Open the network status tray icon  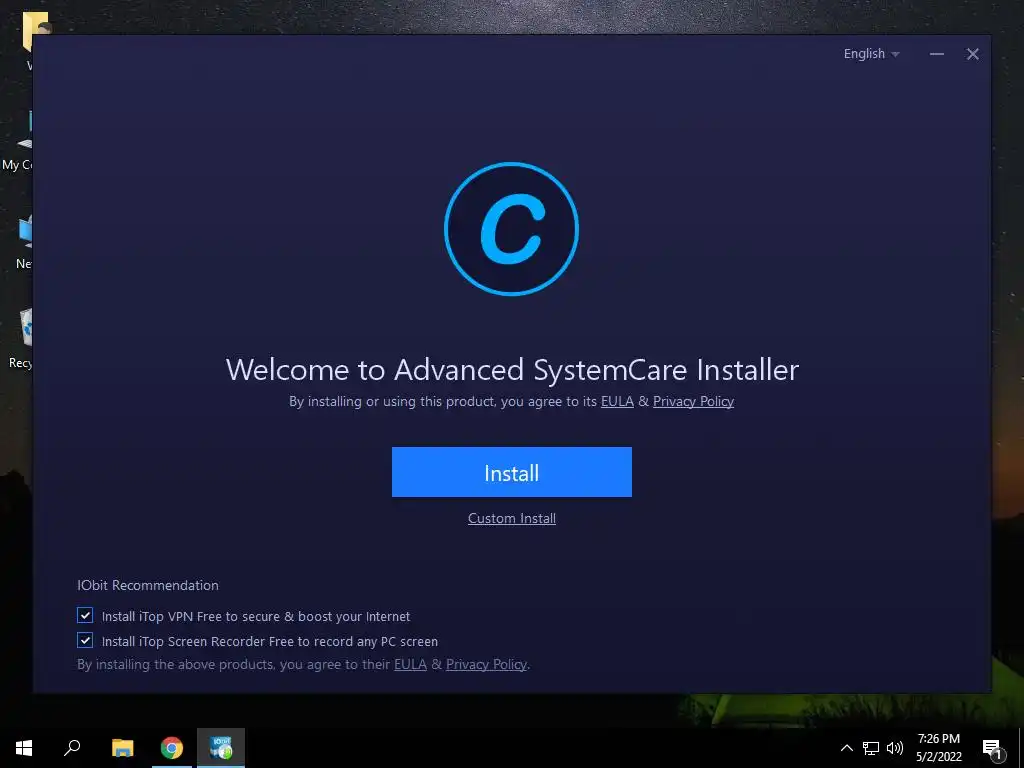coord(871,748)
